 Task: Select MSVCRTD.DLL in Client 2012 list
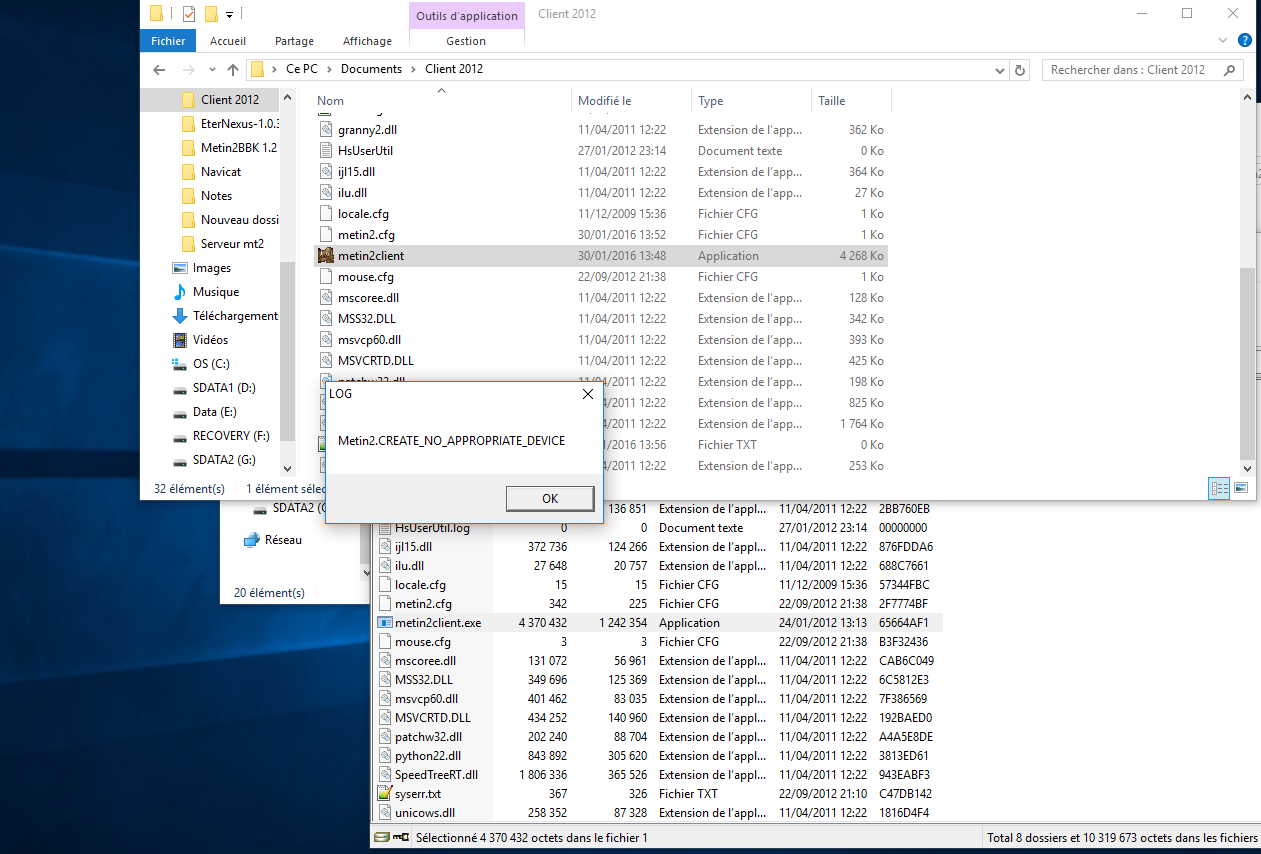click(375, 360)
